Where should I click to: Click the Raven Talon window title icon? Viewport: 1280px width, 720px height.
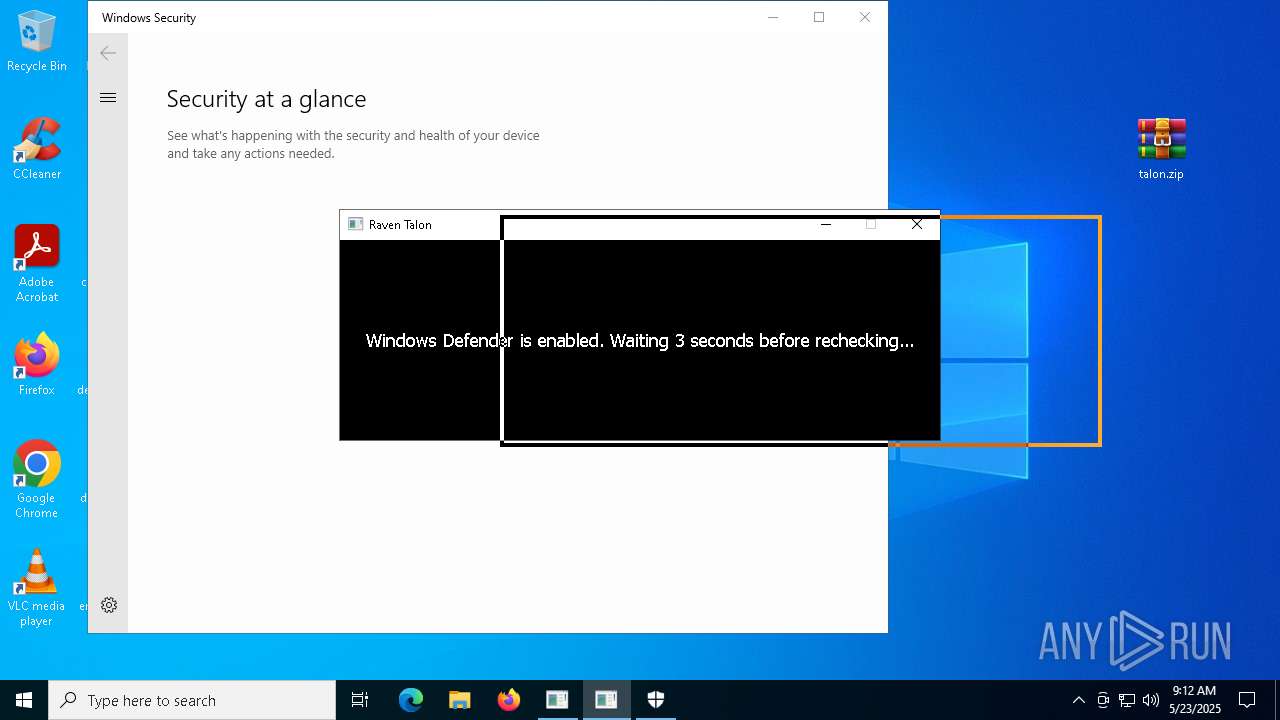355,224
